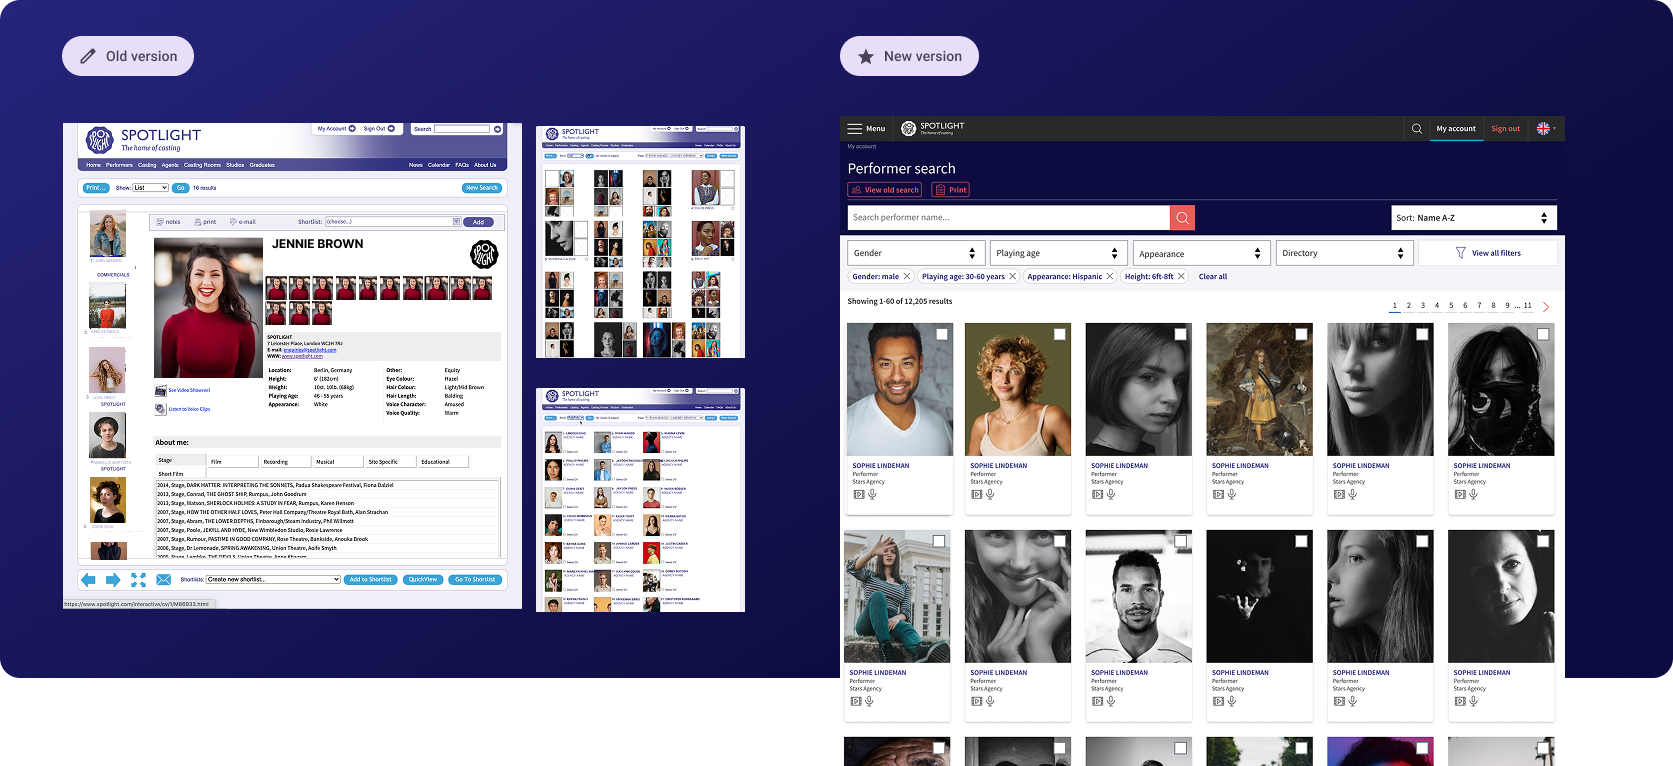This screenshot has height=766, width=1673.
Task: Go to next results page arrow
Action: point(1546,306)
